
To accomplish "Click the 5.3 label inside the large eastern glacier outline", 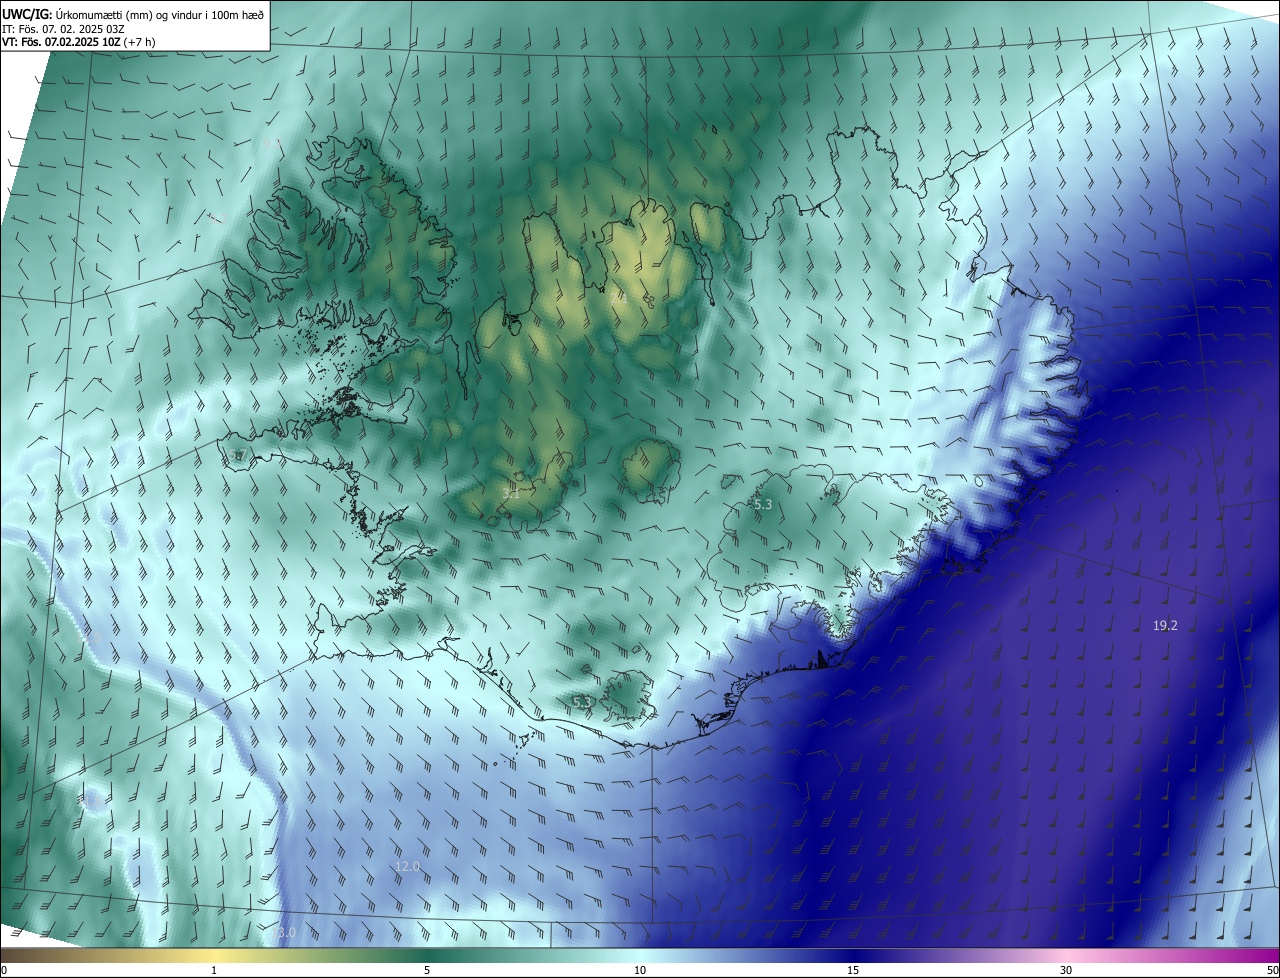I will (763, 505).
